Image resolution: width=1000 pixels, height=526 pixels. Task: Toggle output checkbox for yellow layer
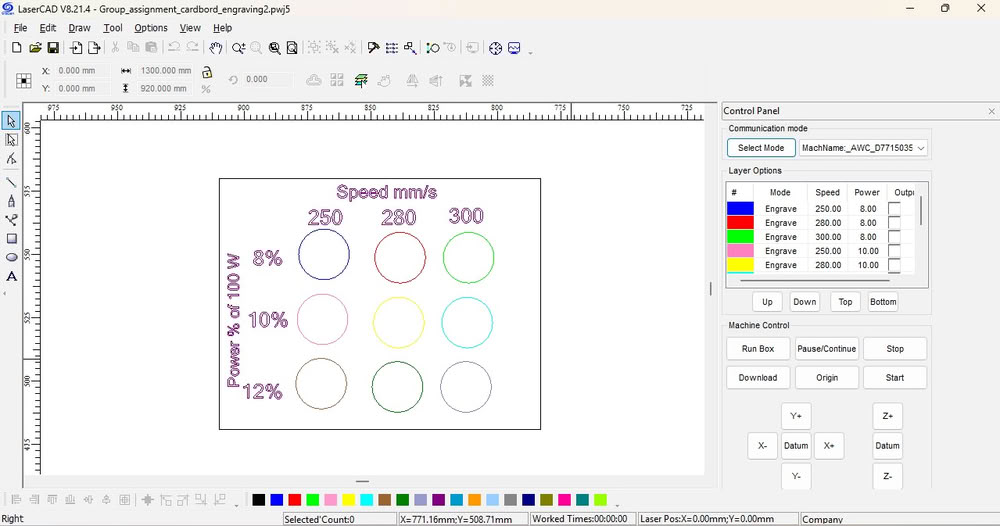pos(894,265)
